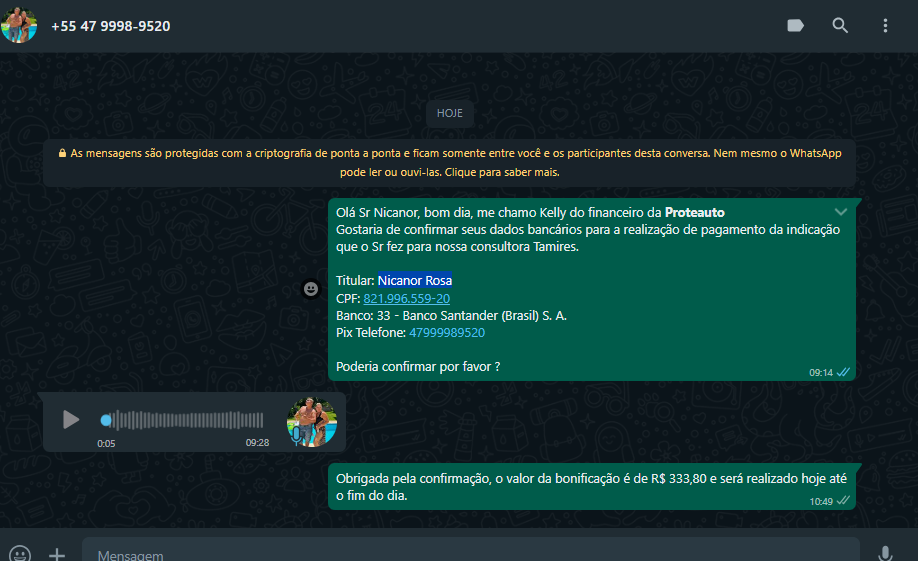Open the emoji picker in message bar

pyautogui.click(x=20, y=554)
